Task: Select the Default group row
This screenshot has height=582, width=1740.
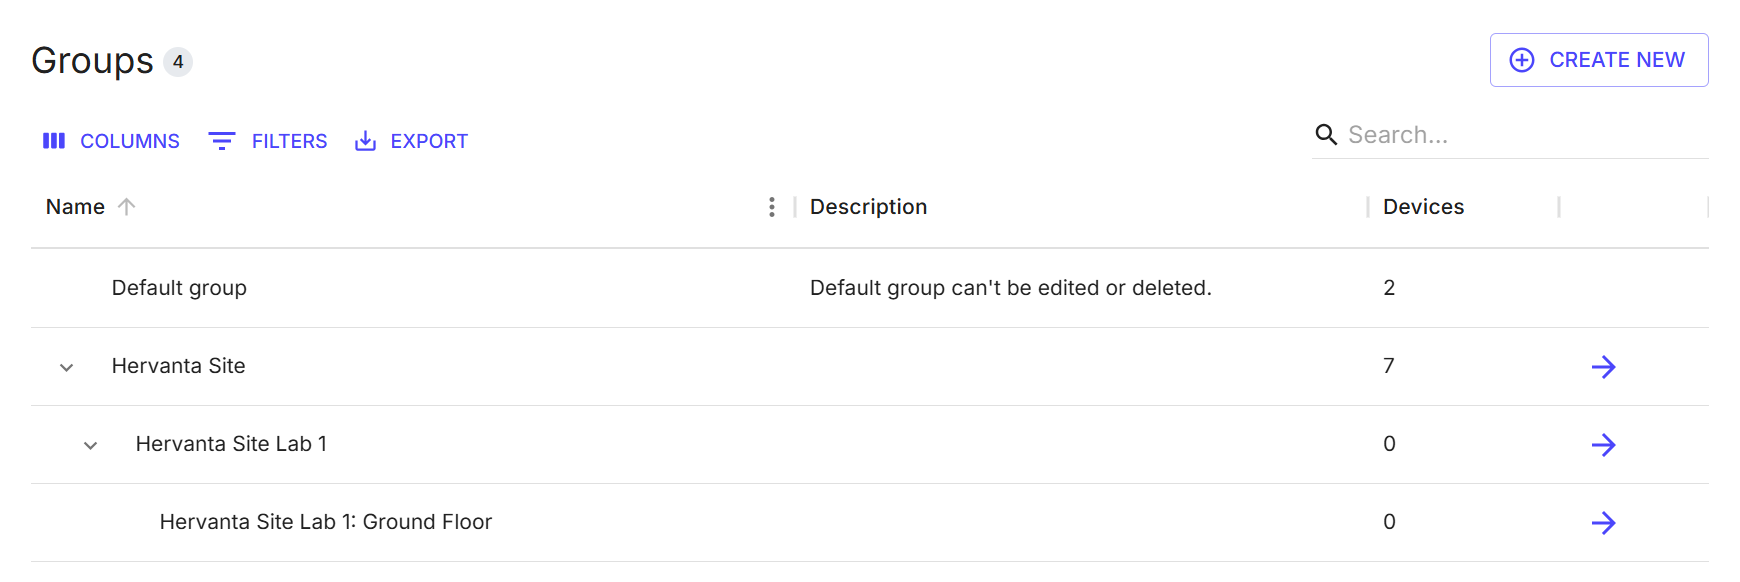Action: tap(870, 288)
